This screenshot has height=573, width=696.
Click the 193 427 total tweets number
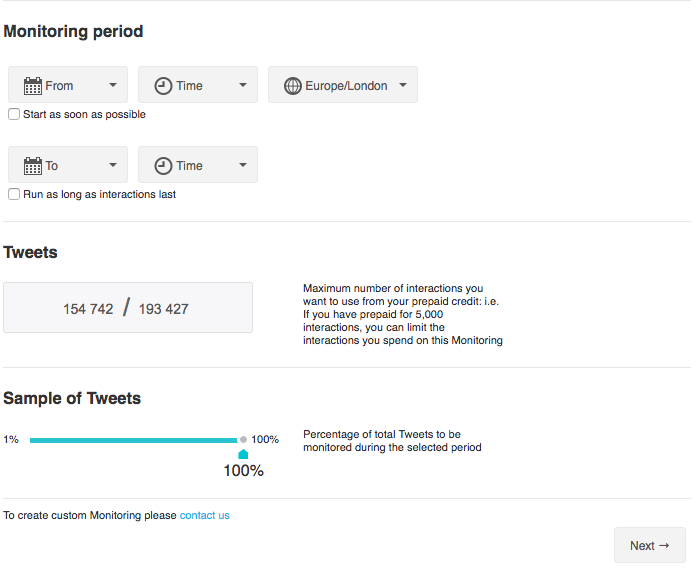(x=164, y=309)
